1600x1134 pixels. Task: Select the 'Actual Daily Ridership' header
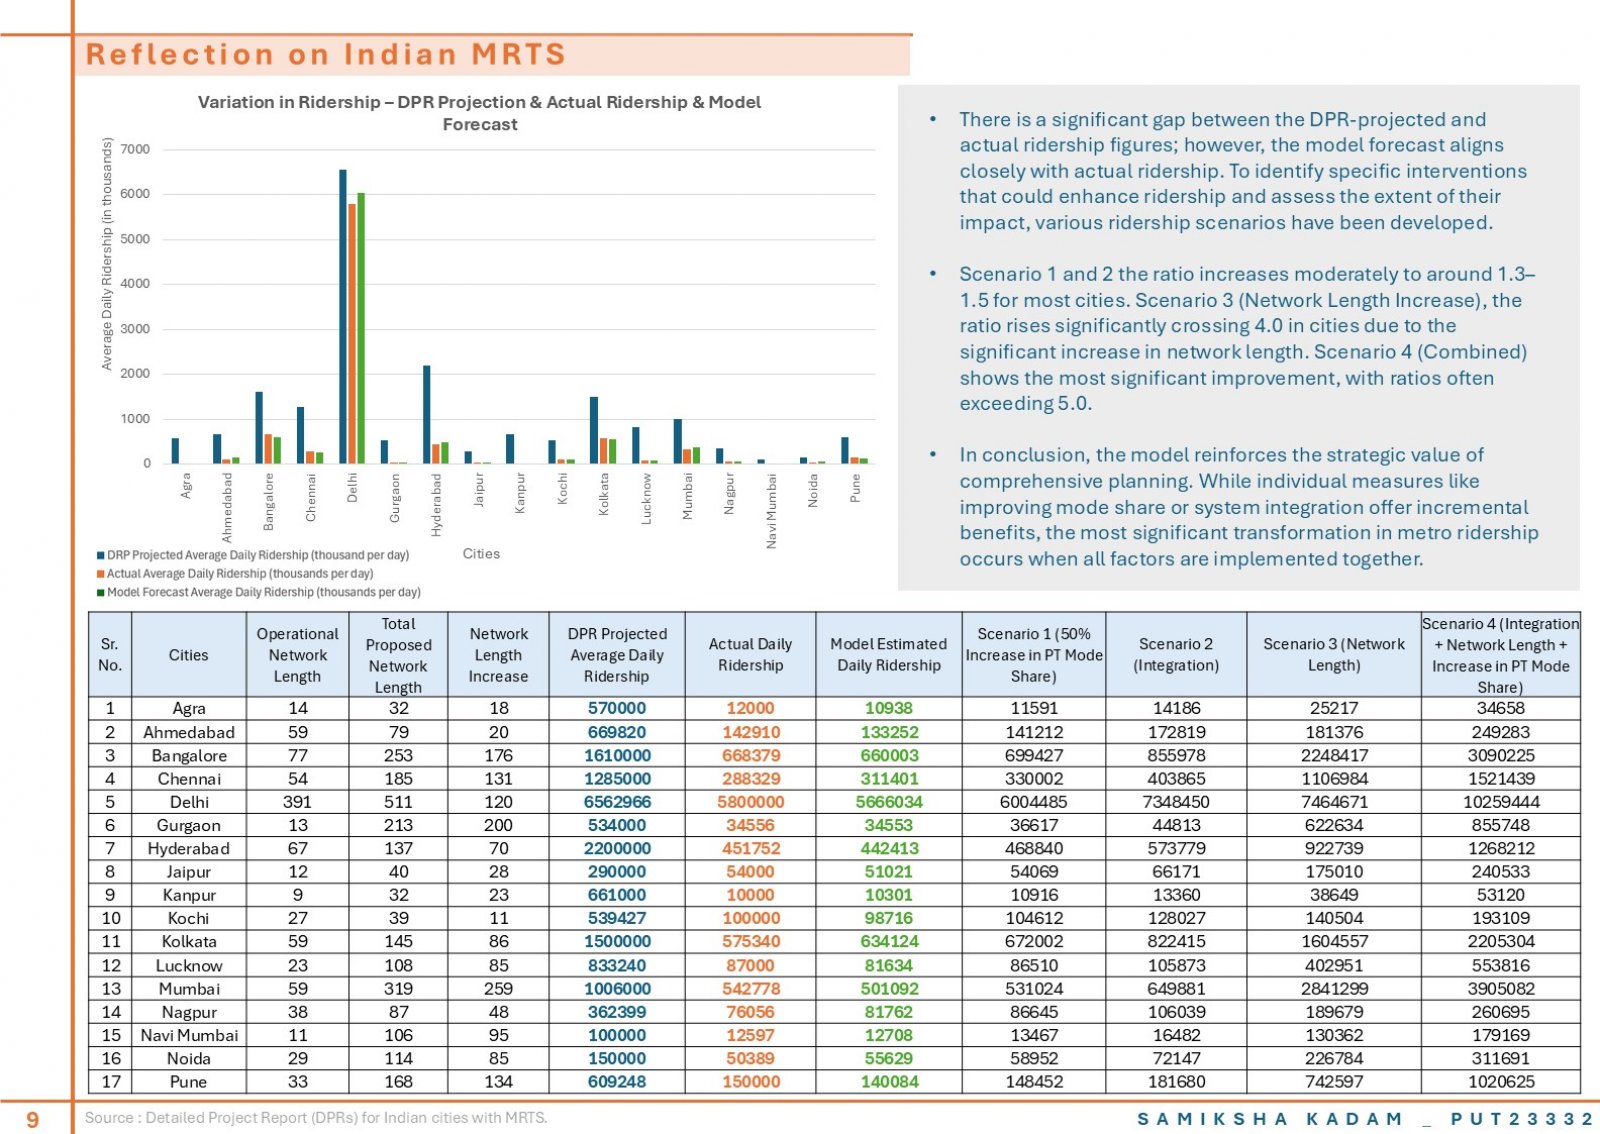pos(750,655)
